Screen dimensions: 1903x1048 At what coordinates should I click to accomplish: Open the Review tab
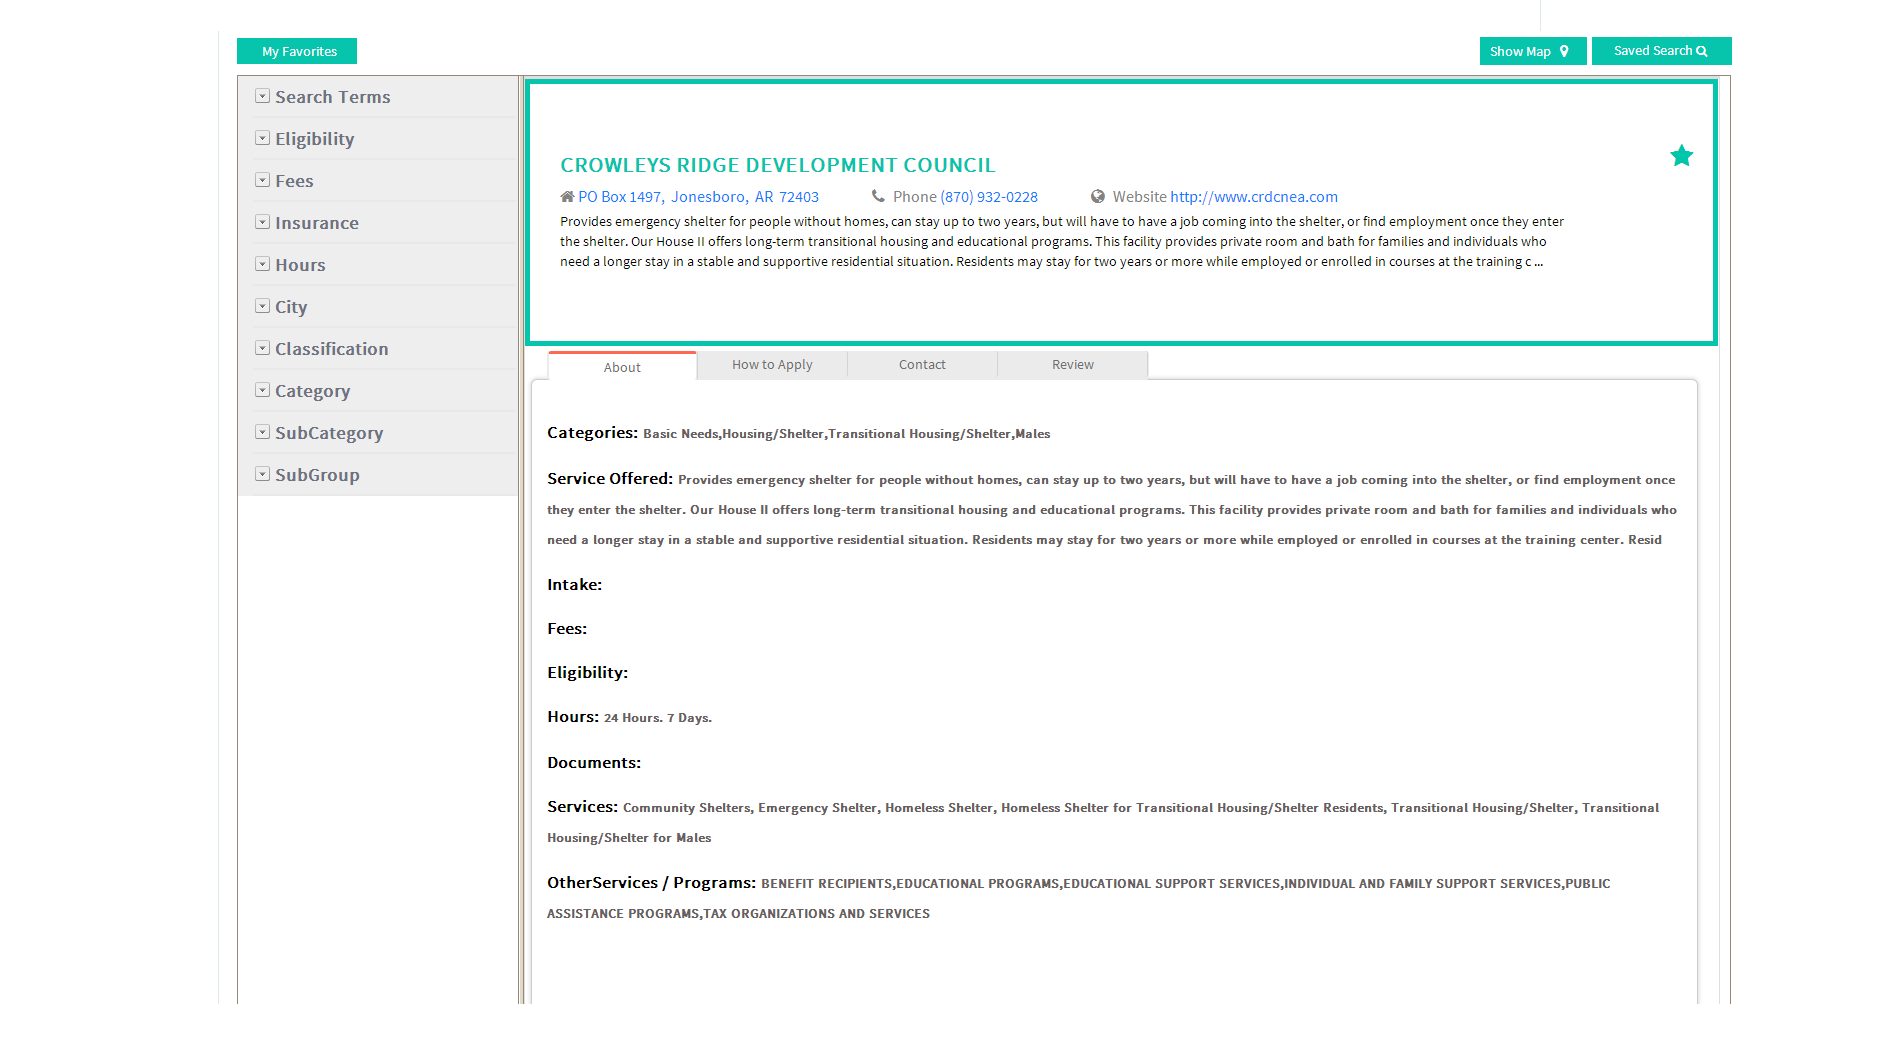[x=1072, y=365]
